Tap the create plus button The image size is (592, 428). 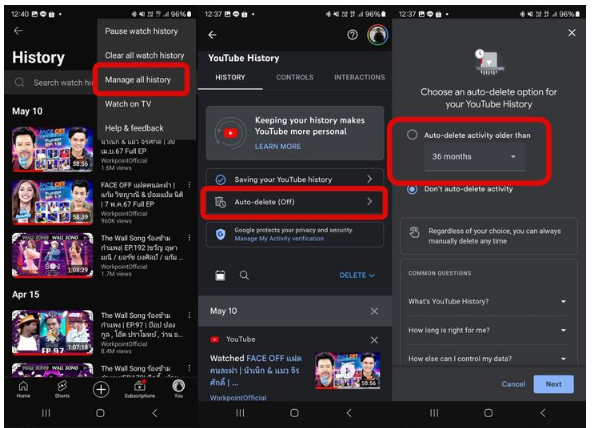click(x=101, y=389)
